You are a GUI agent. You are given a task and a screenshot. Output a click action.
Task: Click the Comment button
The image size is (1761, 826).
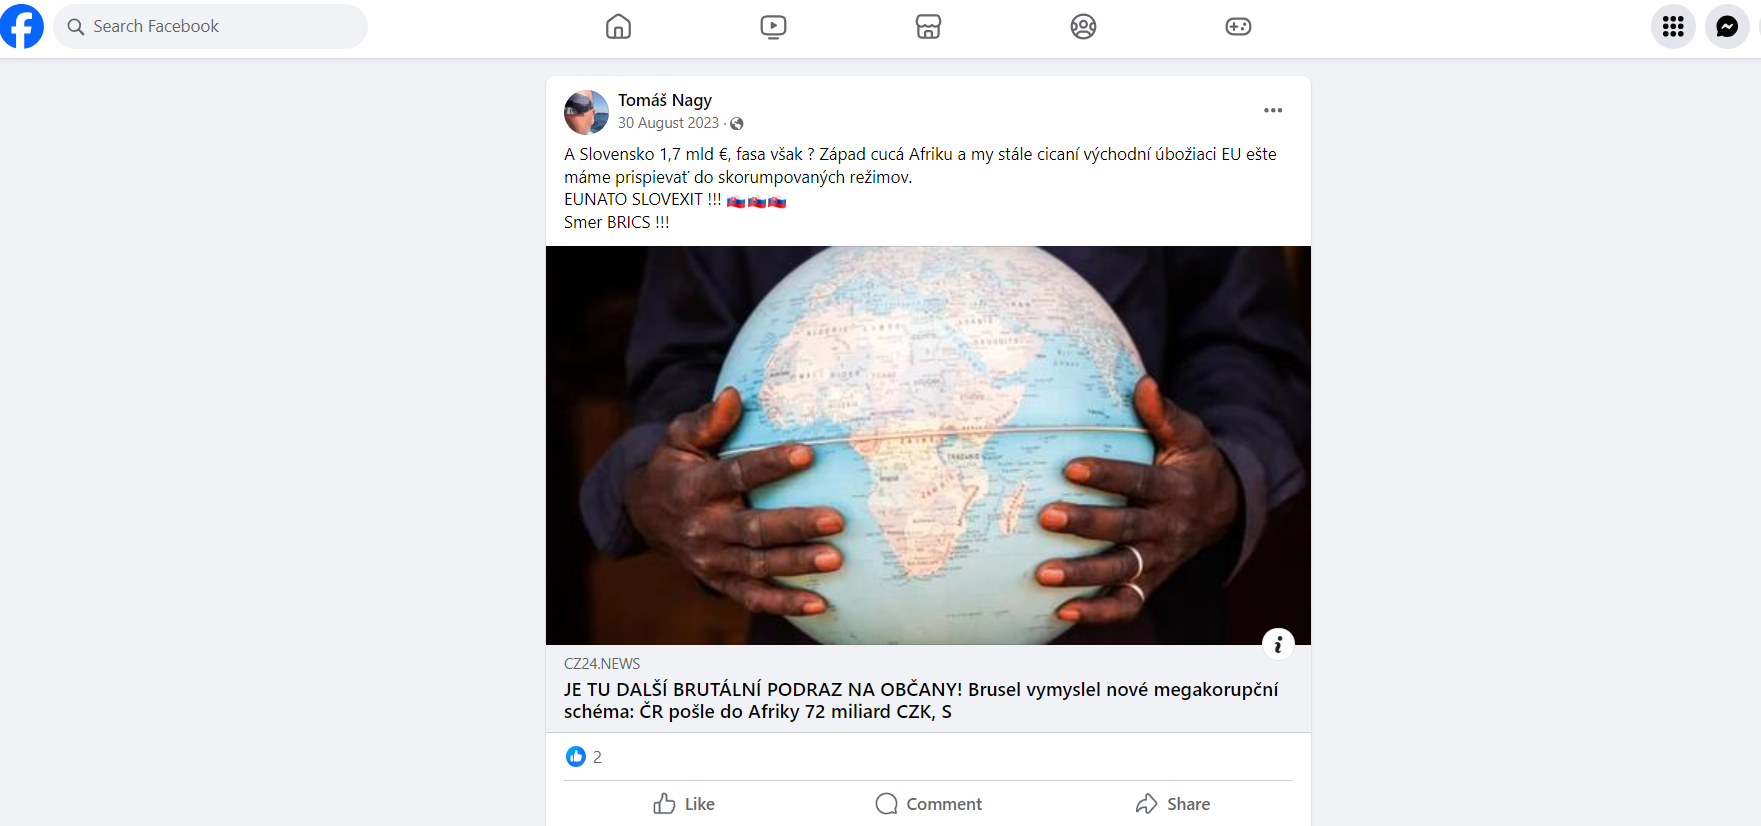[928, 804]
